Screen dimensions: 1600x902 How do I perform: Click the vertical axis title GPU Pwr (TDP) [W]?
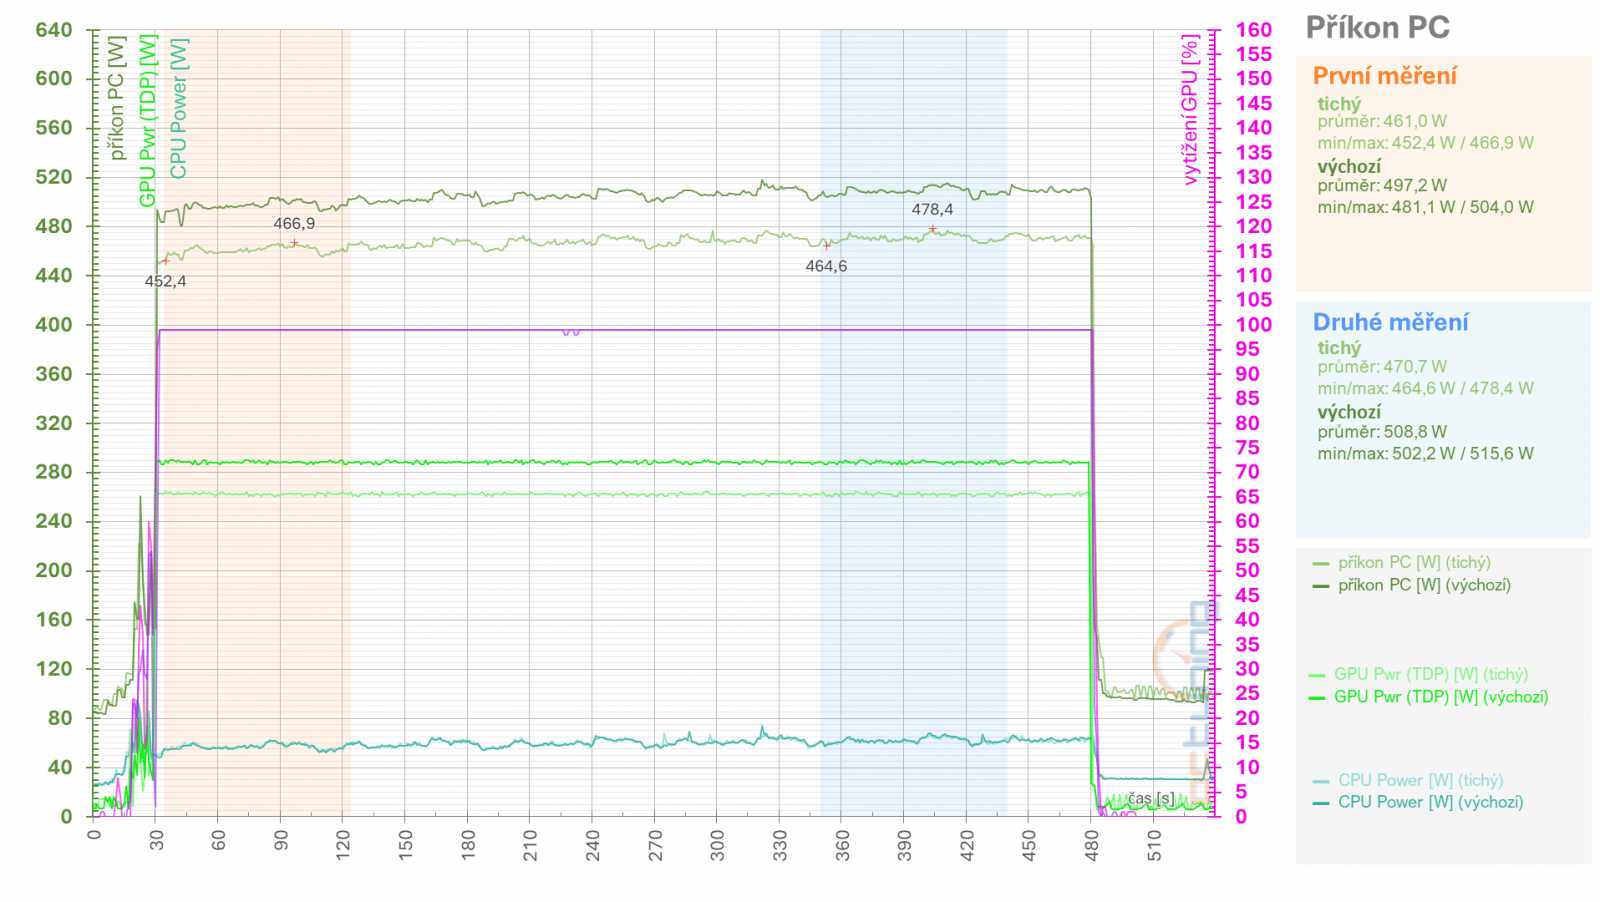pyautogui.click(x=148, y=121)
